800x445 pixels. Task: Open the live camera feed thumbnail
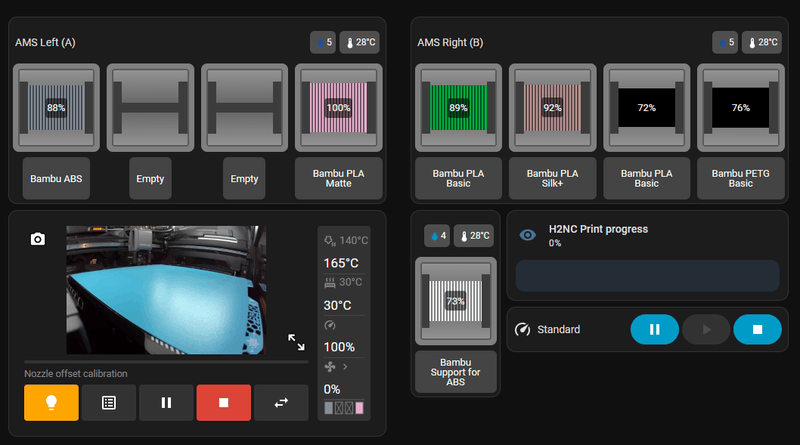click(x=166, y=290)
